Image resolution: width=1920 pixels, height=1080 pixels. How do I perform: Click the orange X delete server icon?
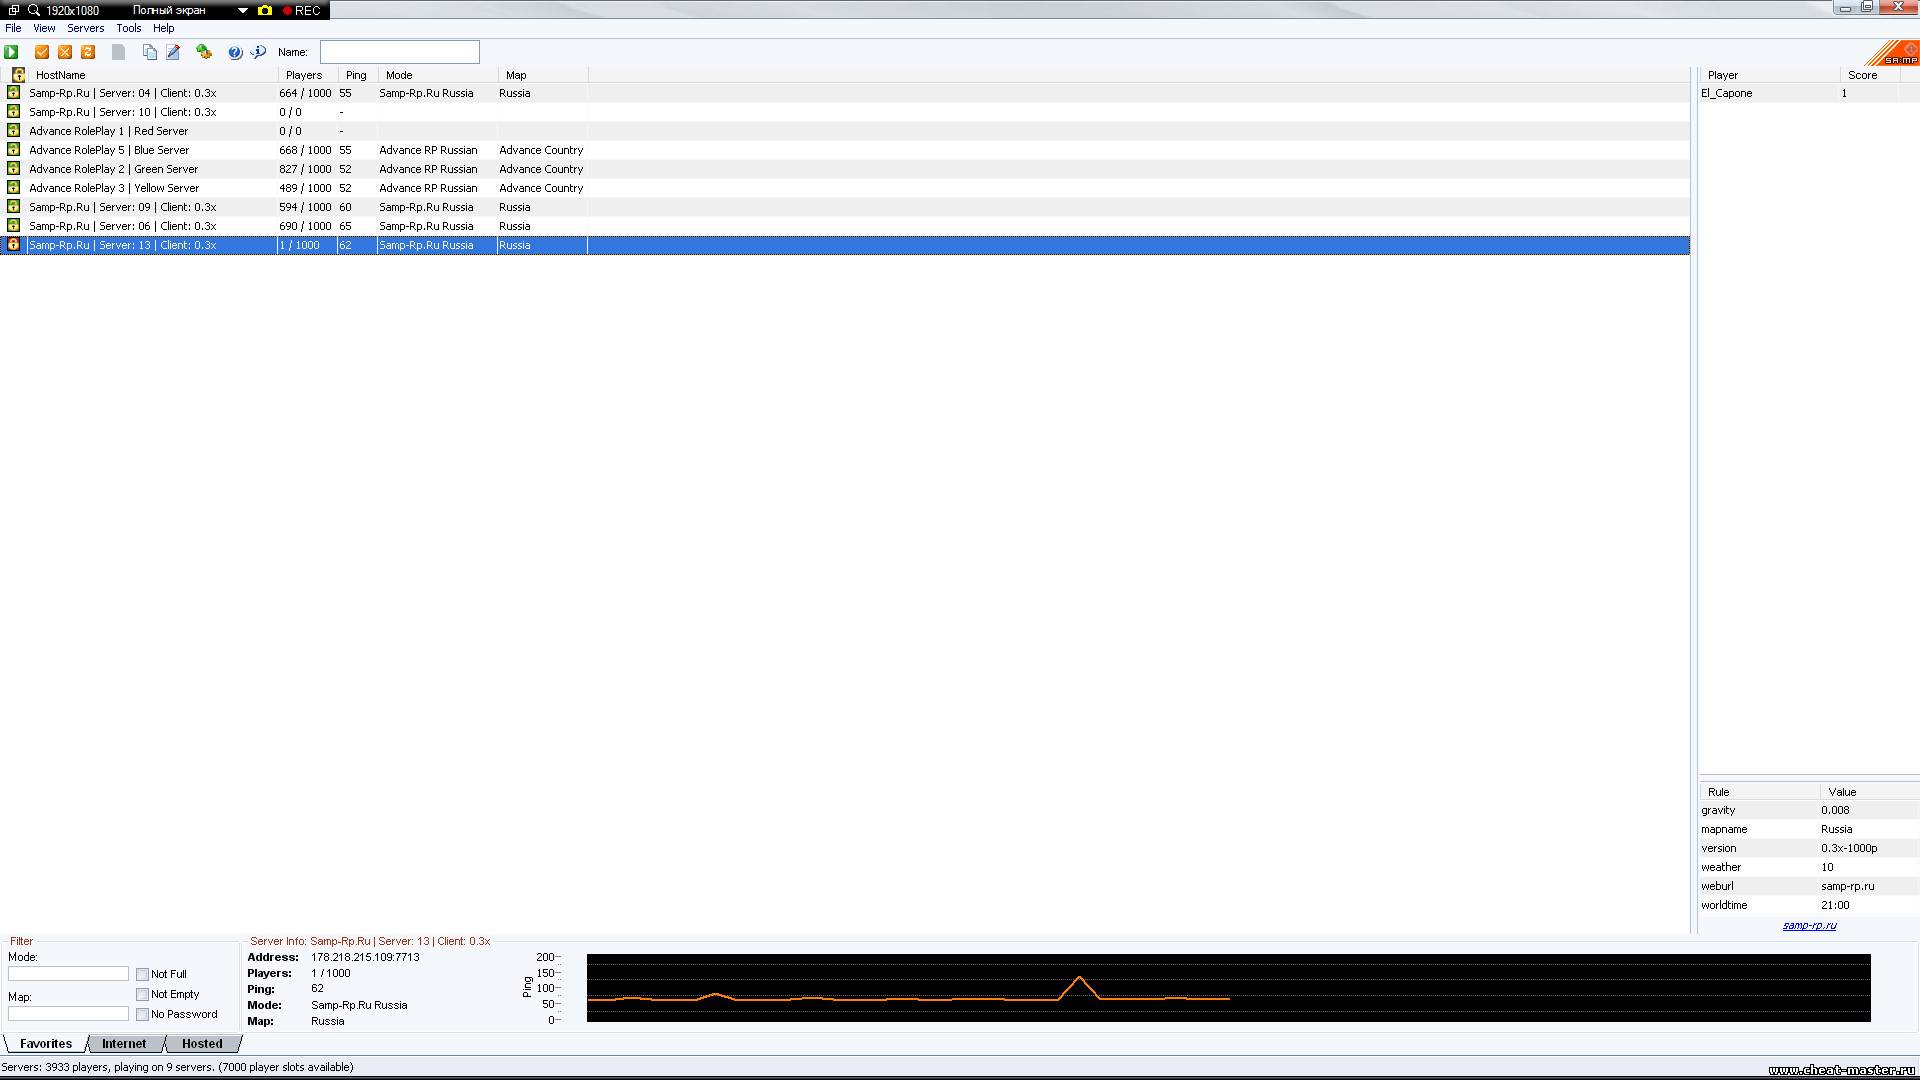[x=65, y=52]
